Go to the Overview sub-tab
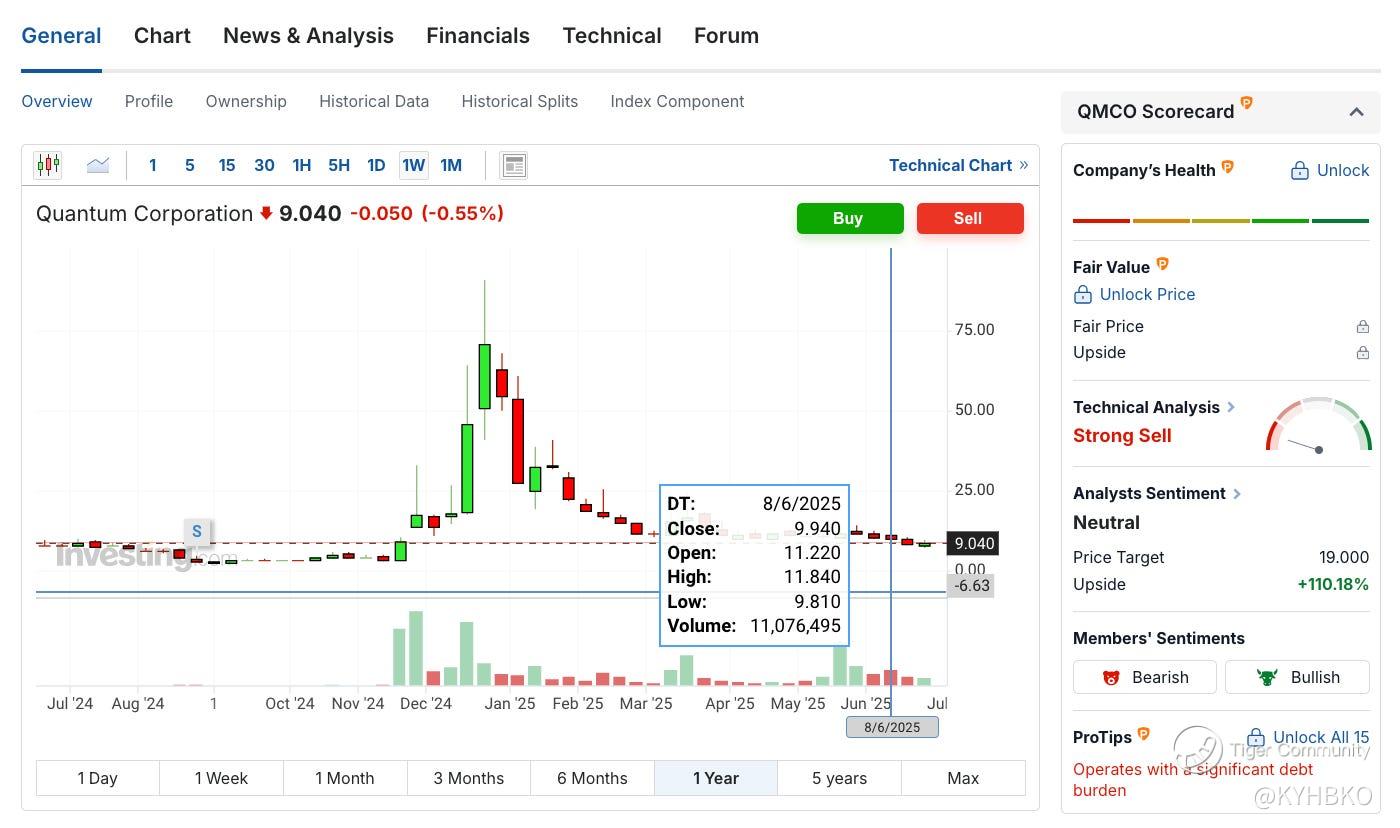The height and width of the screenshot is (828, 1400). [x=57, y=101]
